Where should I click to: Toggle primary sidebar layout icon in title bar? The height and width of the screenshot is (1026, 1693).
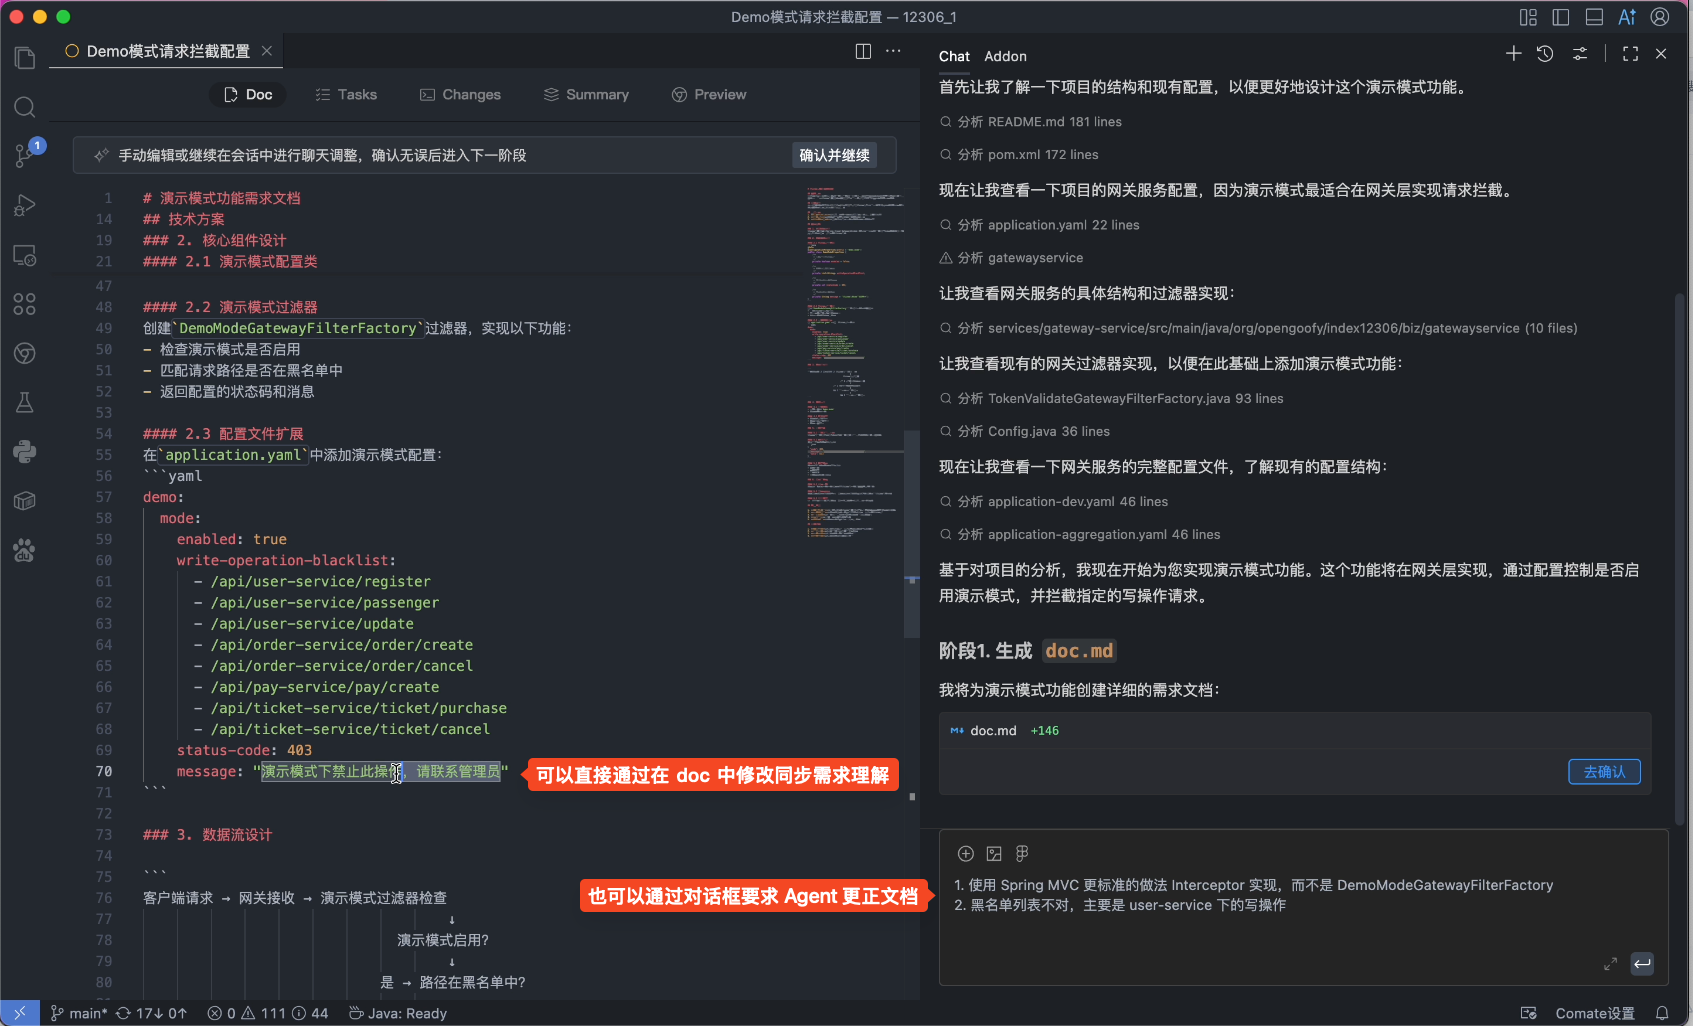pyautogui.click(x=1561, y=17)
